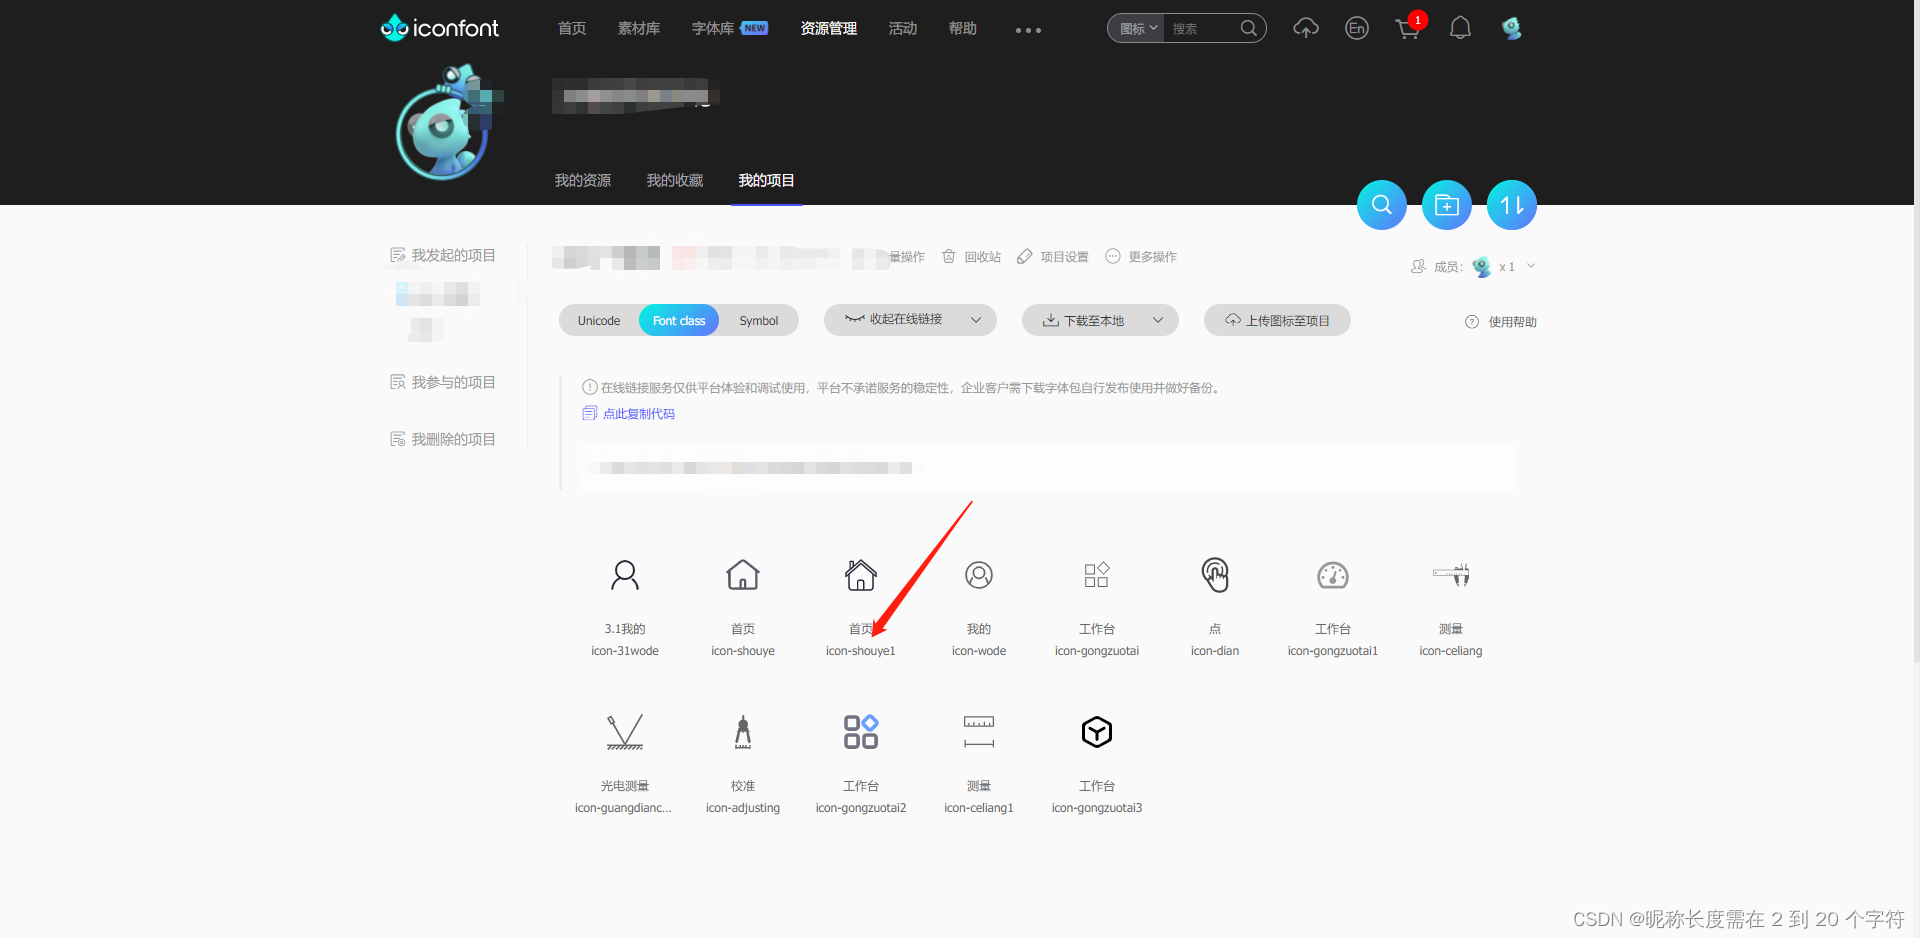Switch to Unicode mode
1920x938 pixels.
coord(599,321)
